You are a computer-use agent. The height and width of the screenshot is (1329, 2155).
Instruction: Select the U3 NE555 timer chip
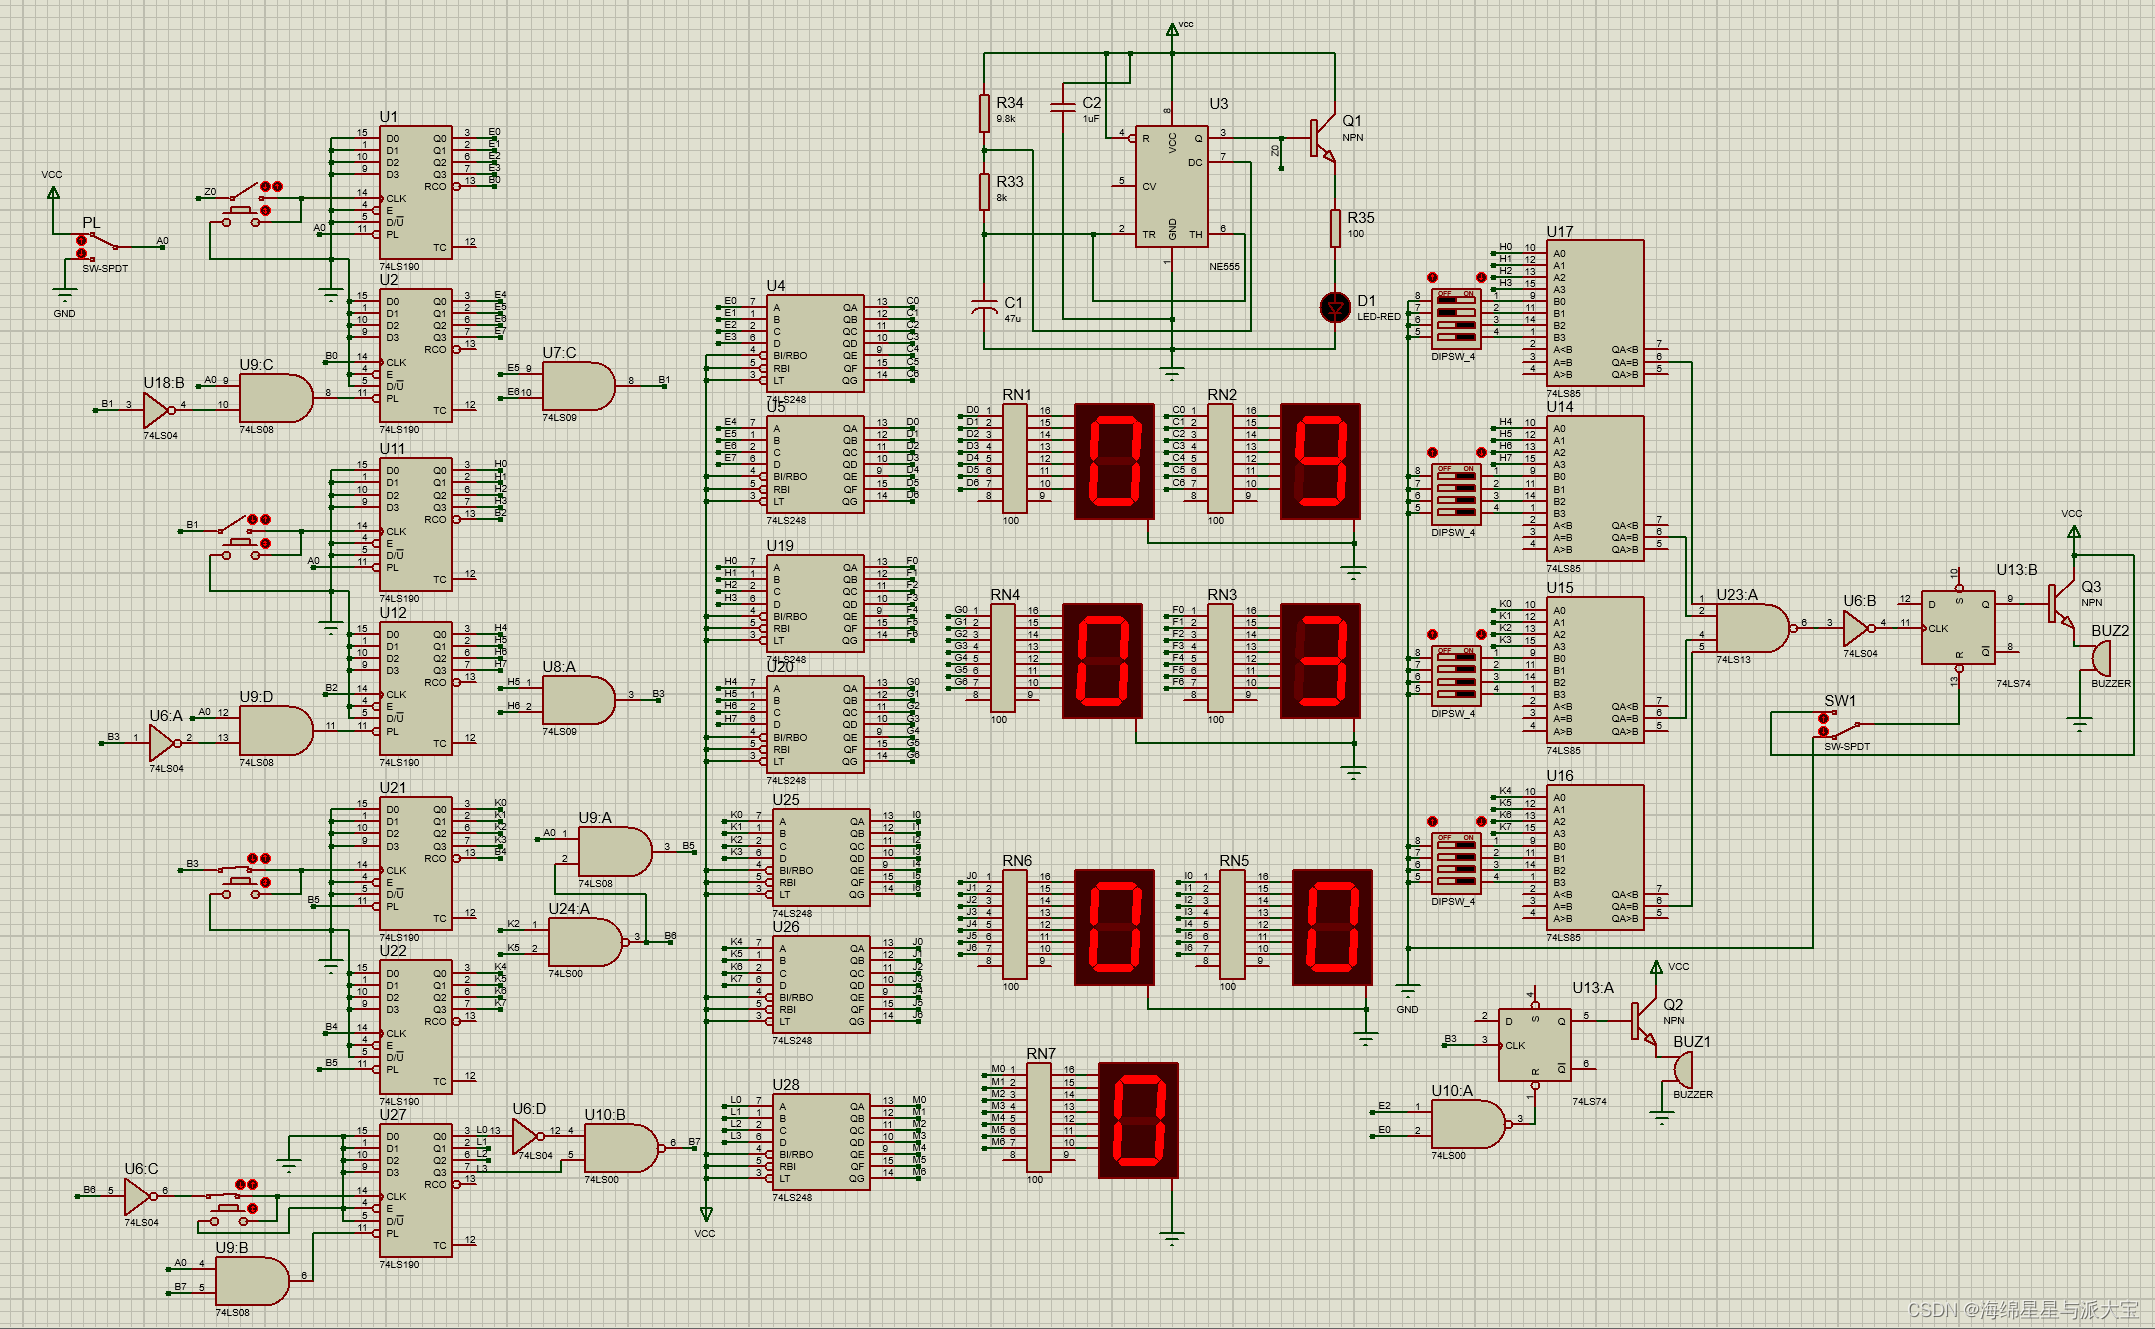(x=1171, y=186)
